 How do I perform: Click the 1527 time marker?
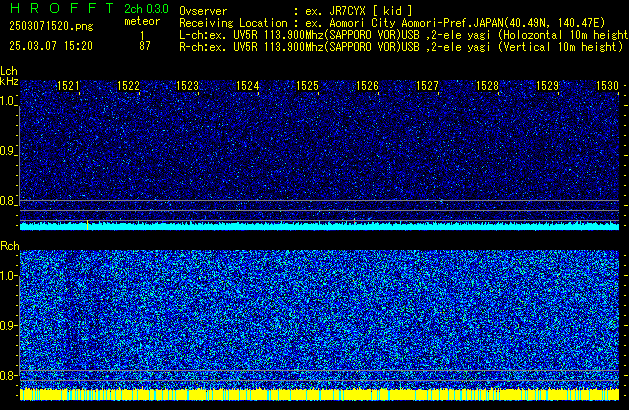[x=427, y=86]
